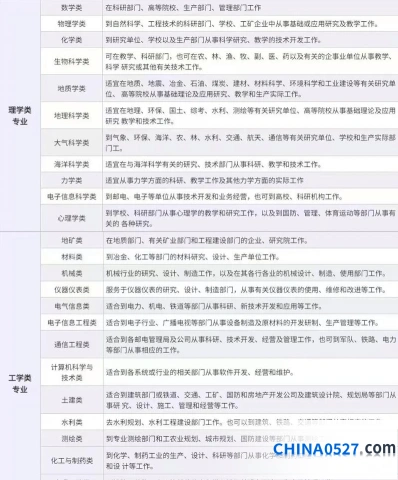Select the 机械类 row label

pyautogui.click(x=72, y=273)
